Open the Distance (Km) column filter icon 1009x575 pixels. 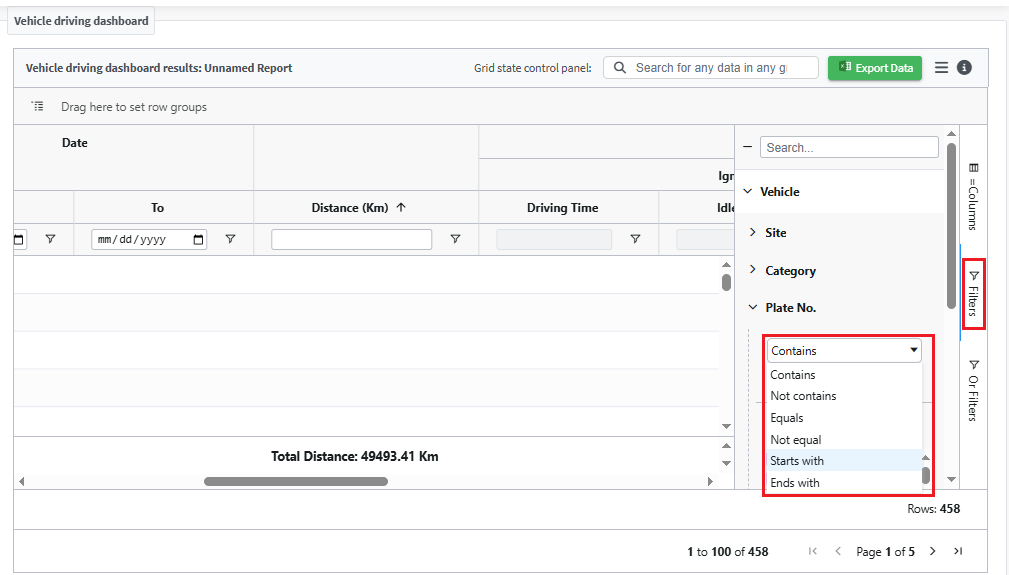click(455, 240)
